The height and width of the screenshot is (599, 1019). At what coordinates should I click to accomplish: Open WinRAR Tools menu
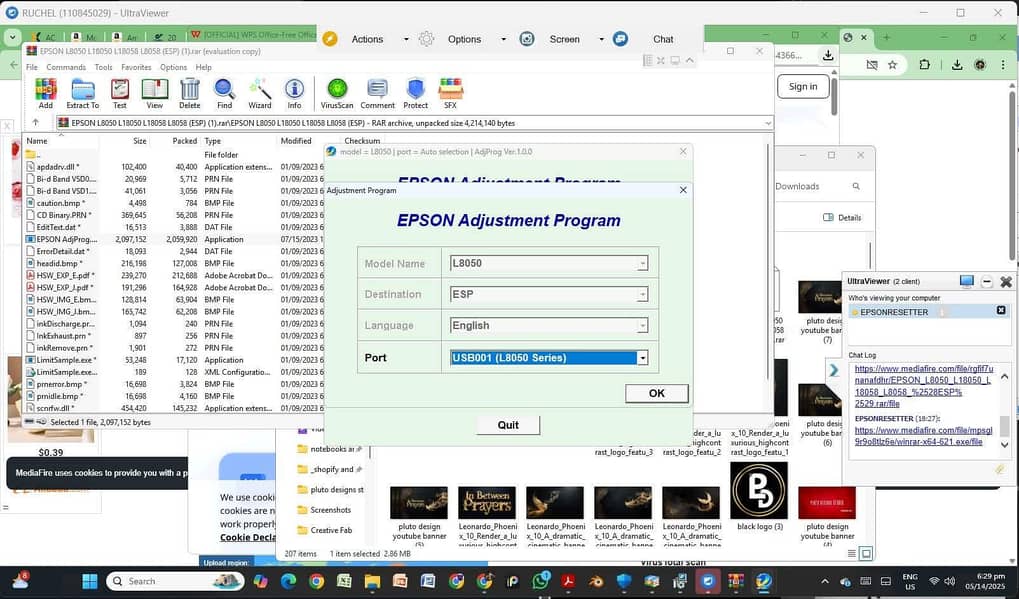click(x=103, y=67)
